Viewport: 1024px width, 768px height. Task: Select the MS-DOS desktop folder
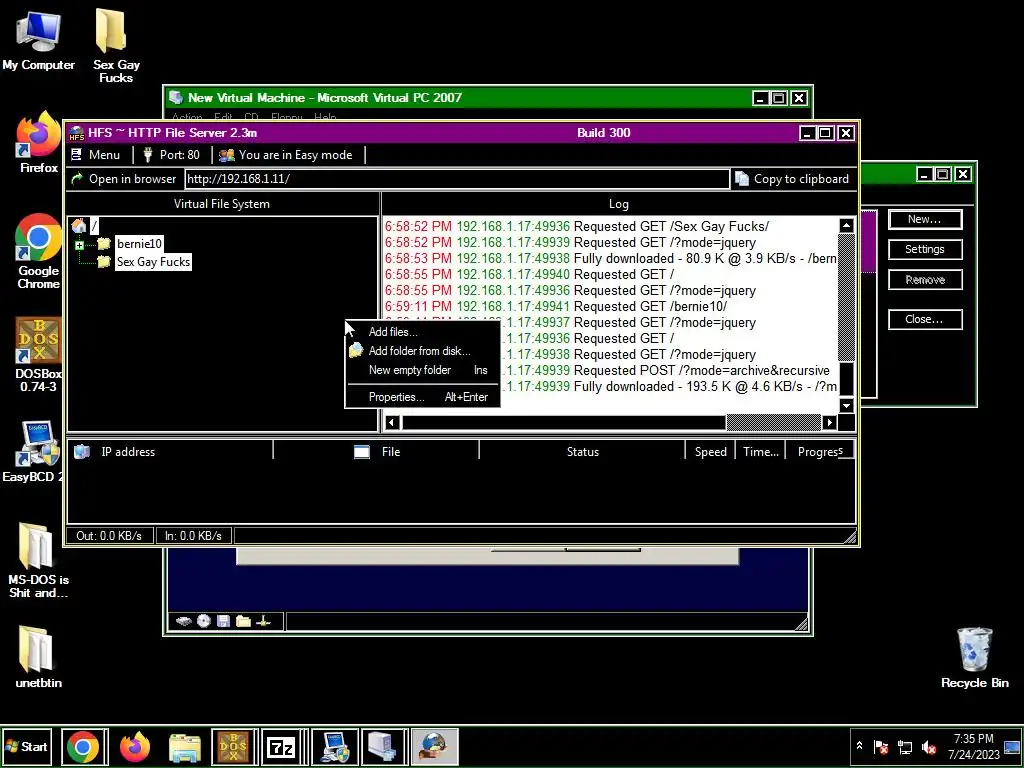[39, 561]
